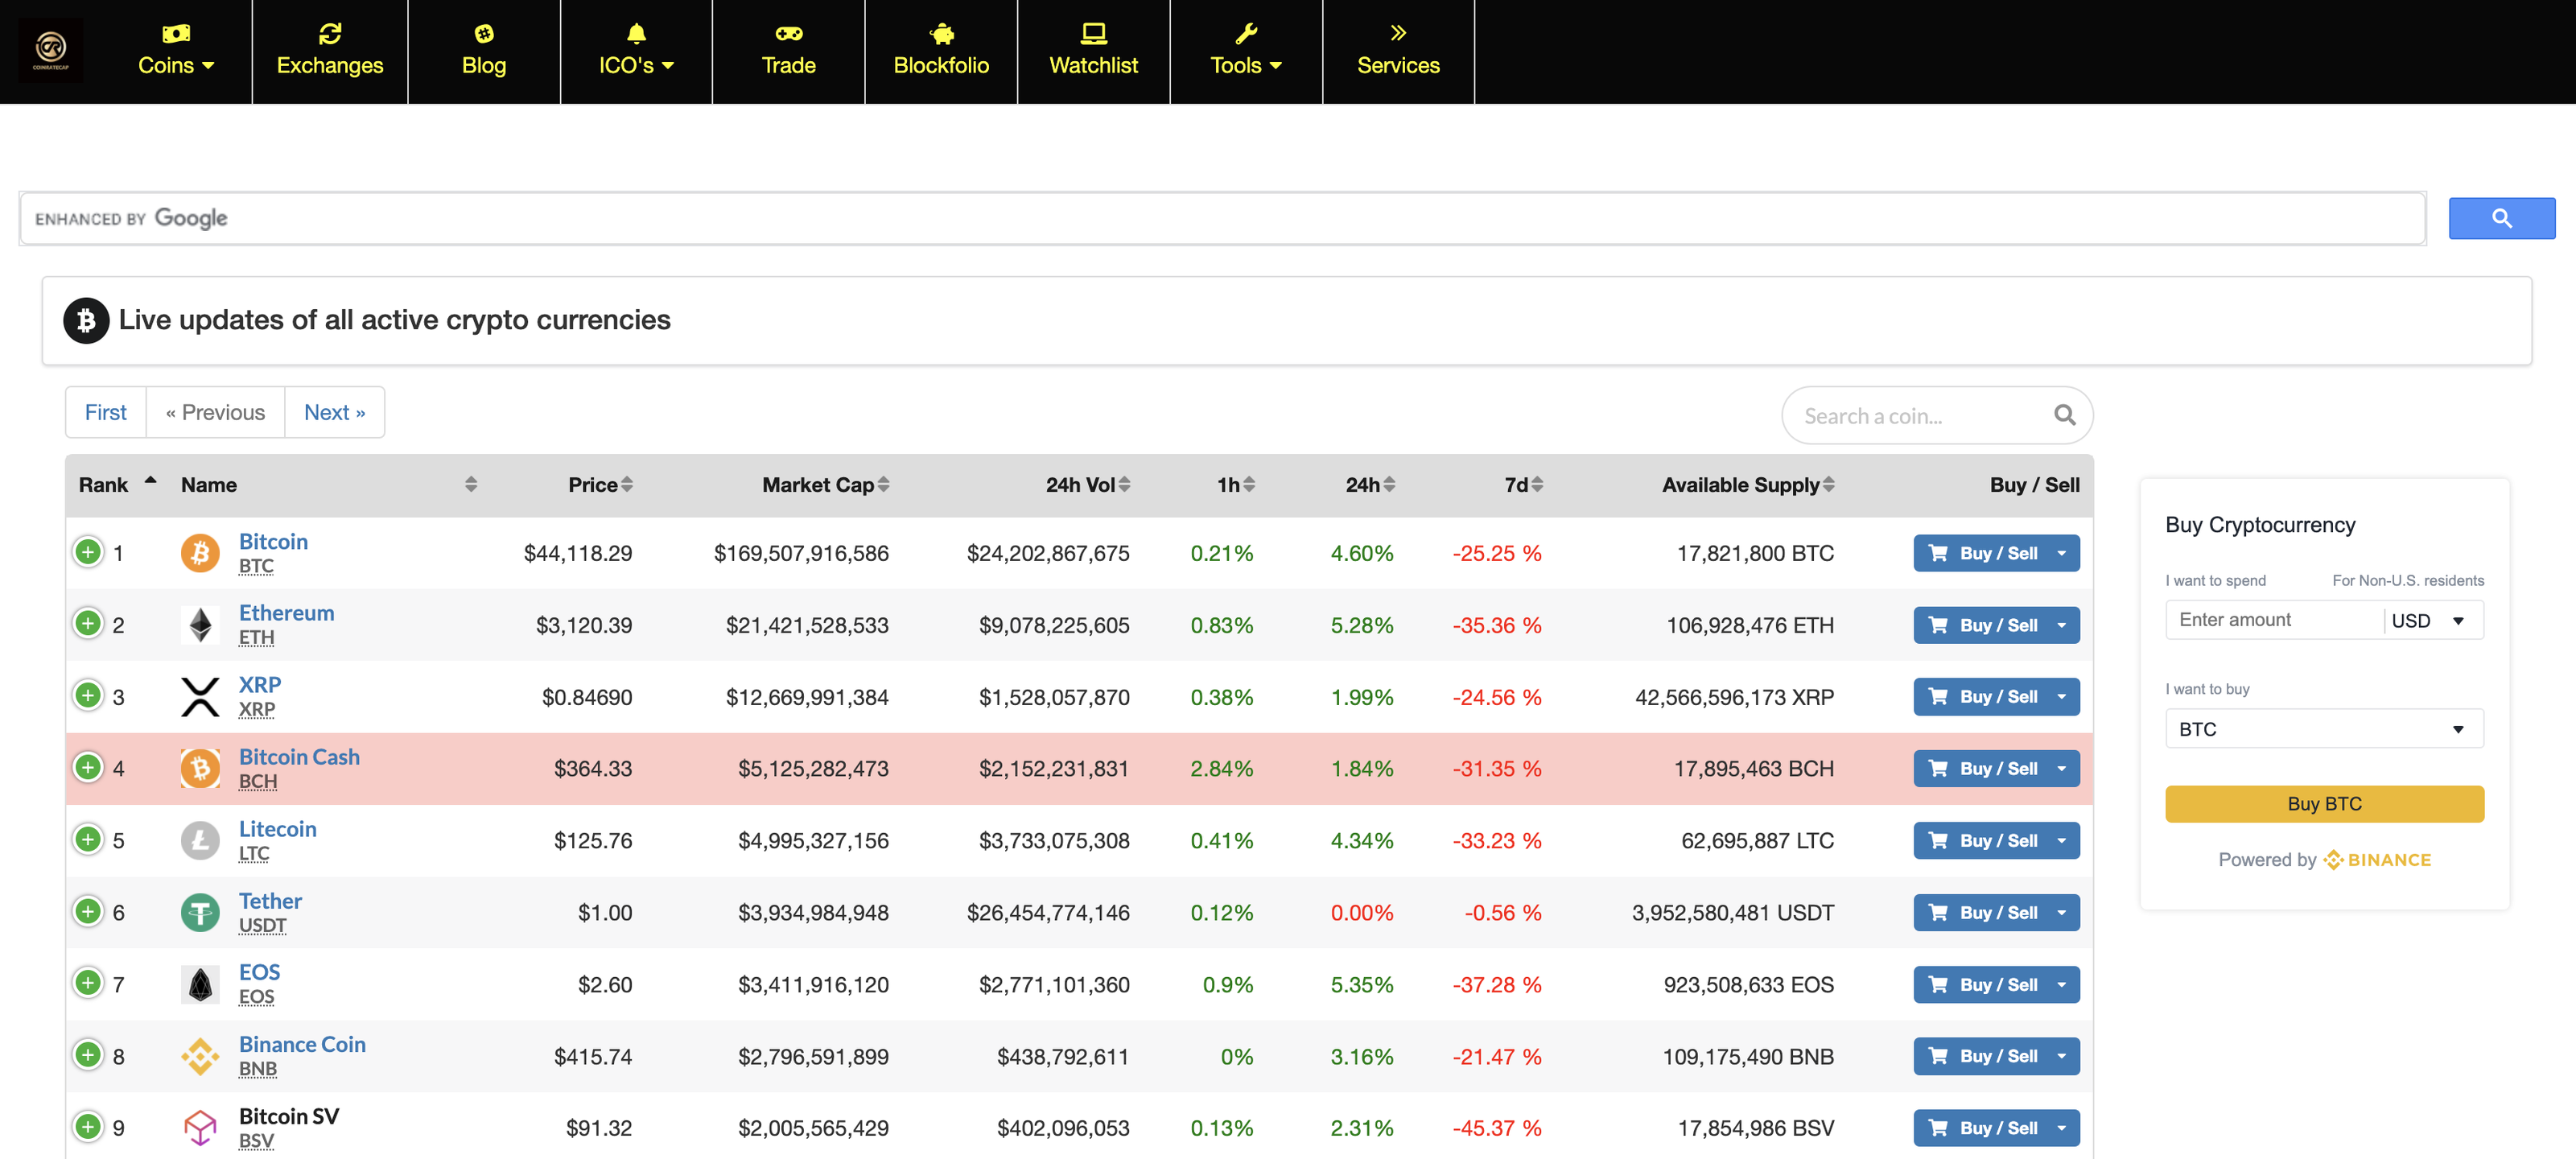Click the Ethereum diamond logo

tap(200, 625)
